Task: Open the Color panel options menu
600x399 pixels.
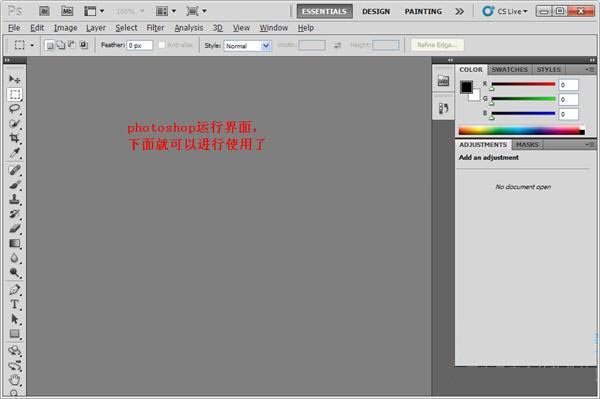Action: [x=590, y=69]
